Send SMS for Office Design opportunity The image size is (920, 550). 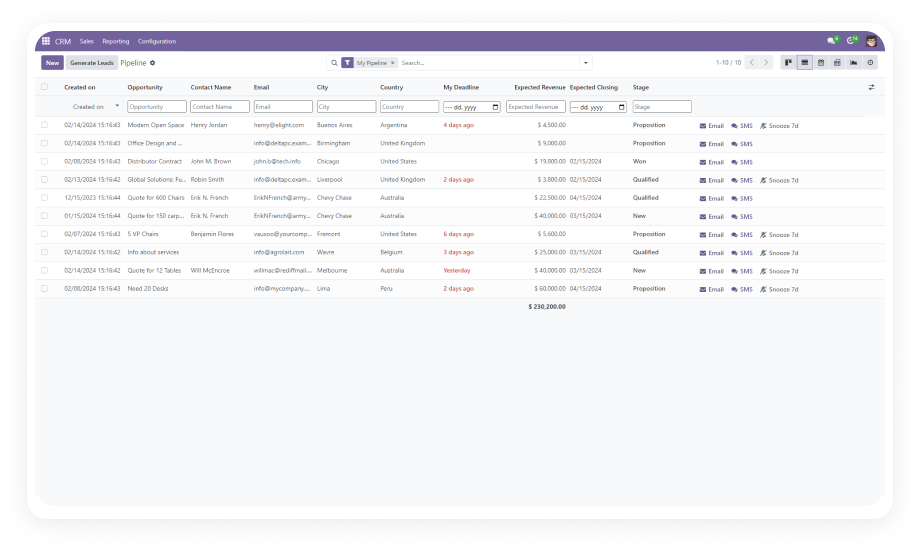(742, 144)
